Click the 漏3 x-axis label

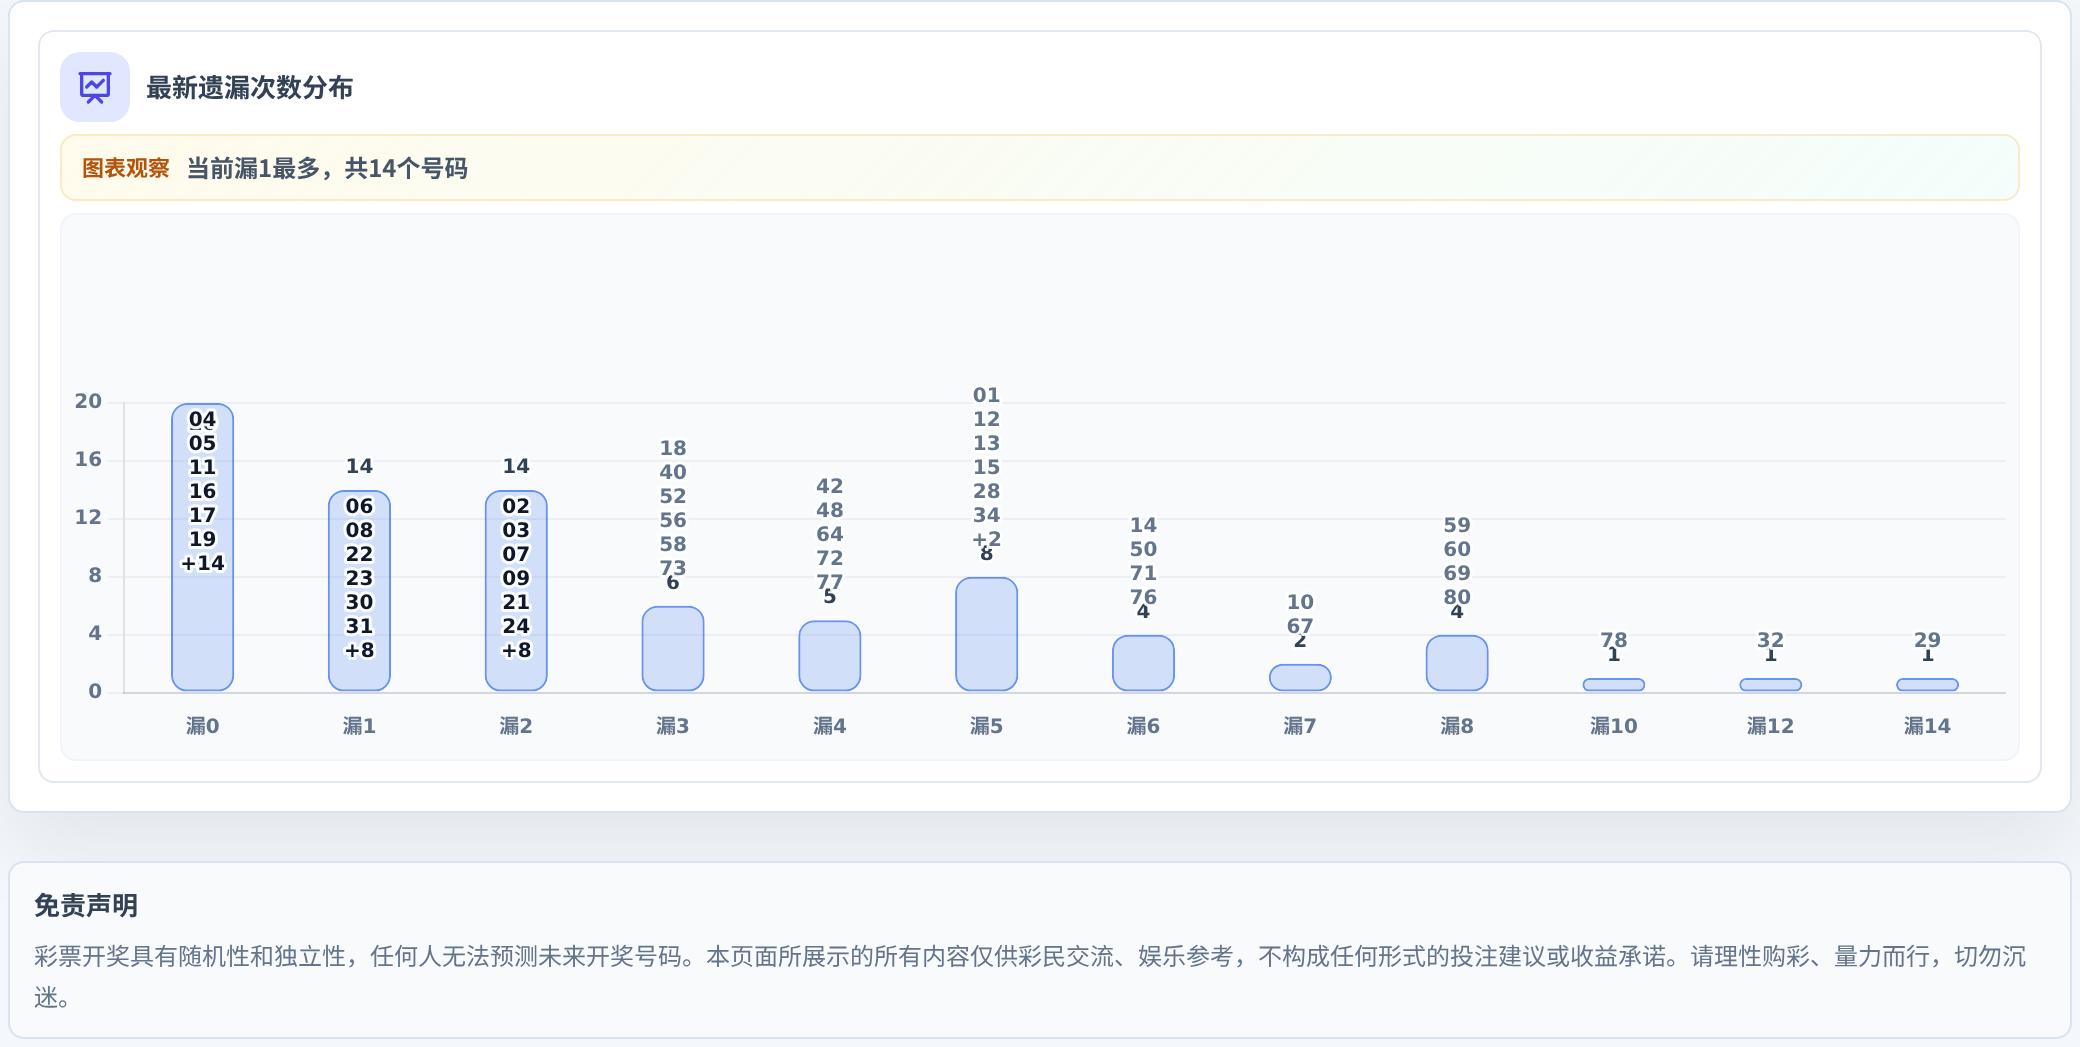click(673, 726)
